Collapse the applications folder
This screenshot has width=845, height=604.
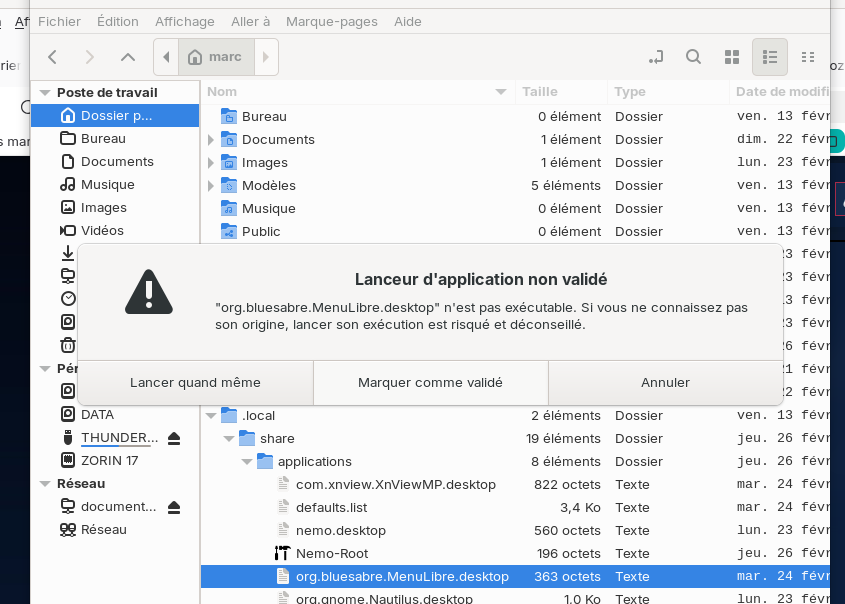[x=247, y=462]
